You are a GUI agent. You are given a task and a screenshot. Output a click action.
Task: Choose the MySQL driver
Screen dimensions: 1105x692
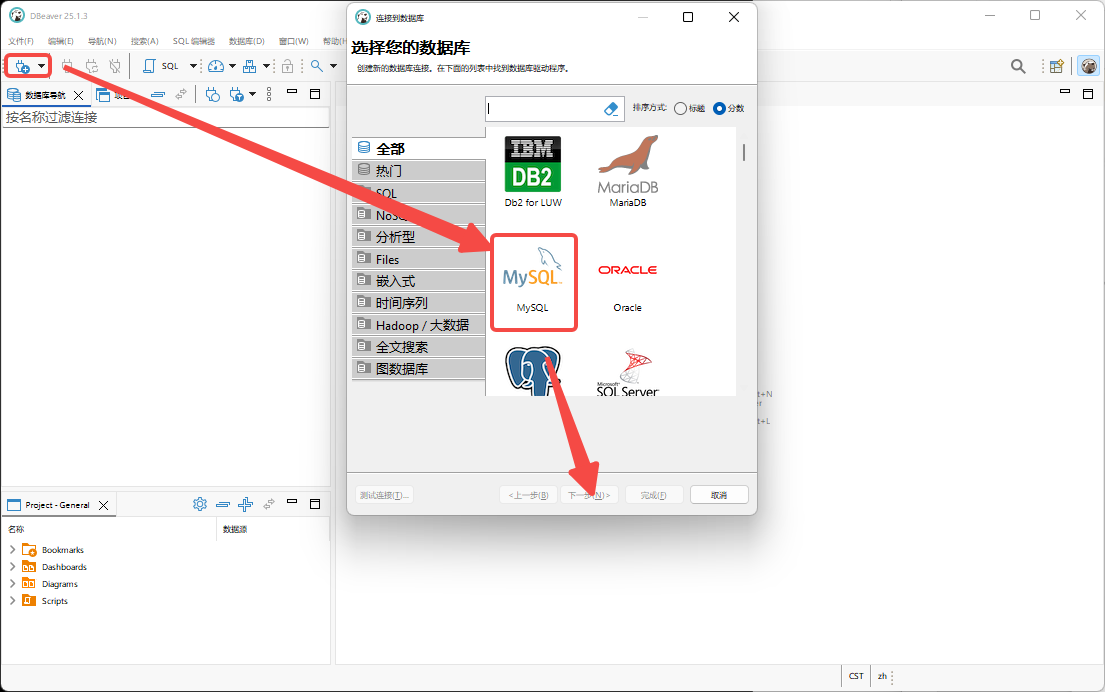[533, 282]
